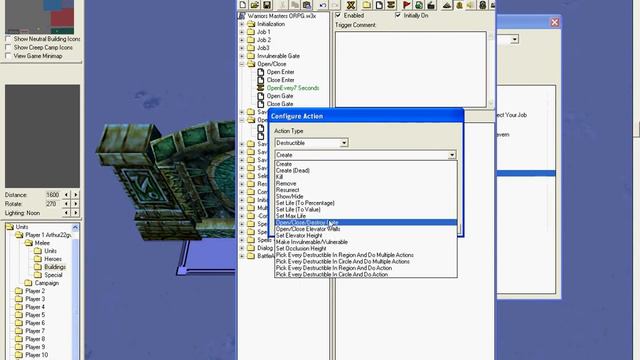Open the Object Editor module icon

point(483,5)
